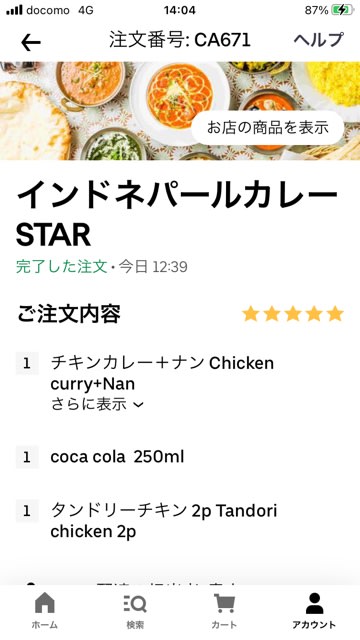Open the アカウント account tab icon
This screenshot has width=360, height=640.
click(x=314, y=603)
